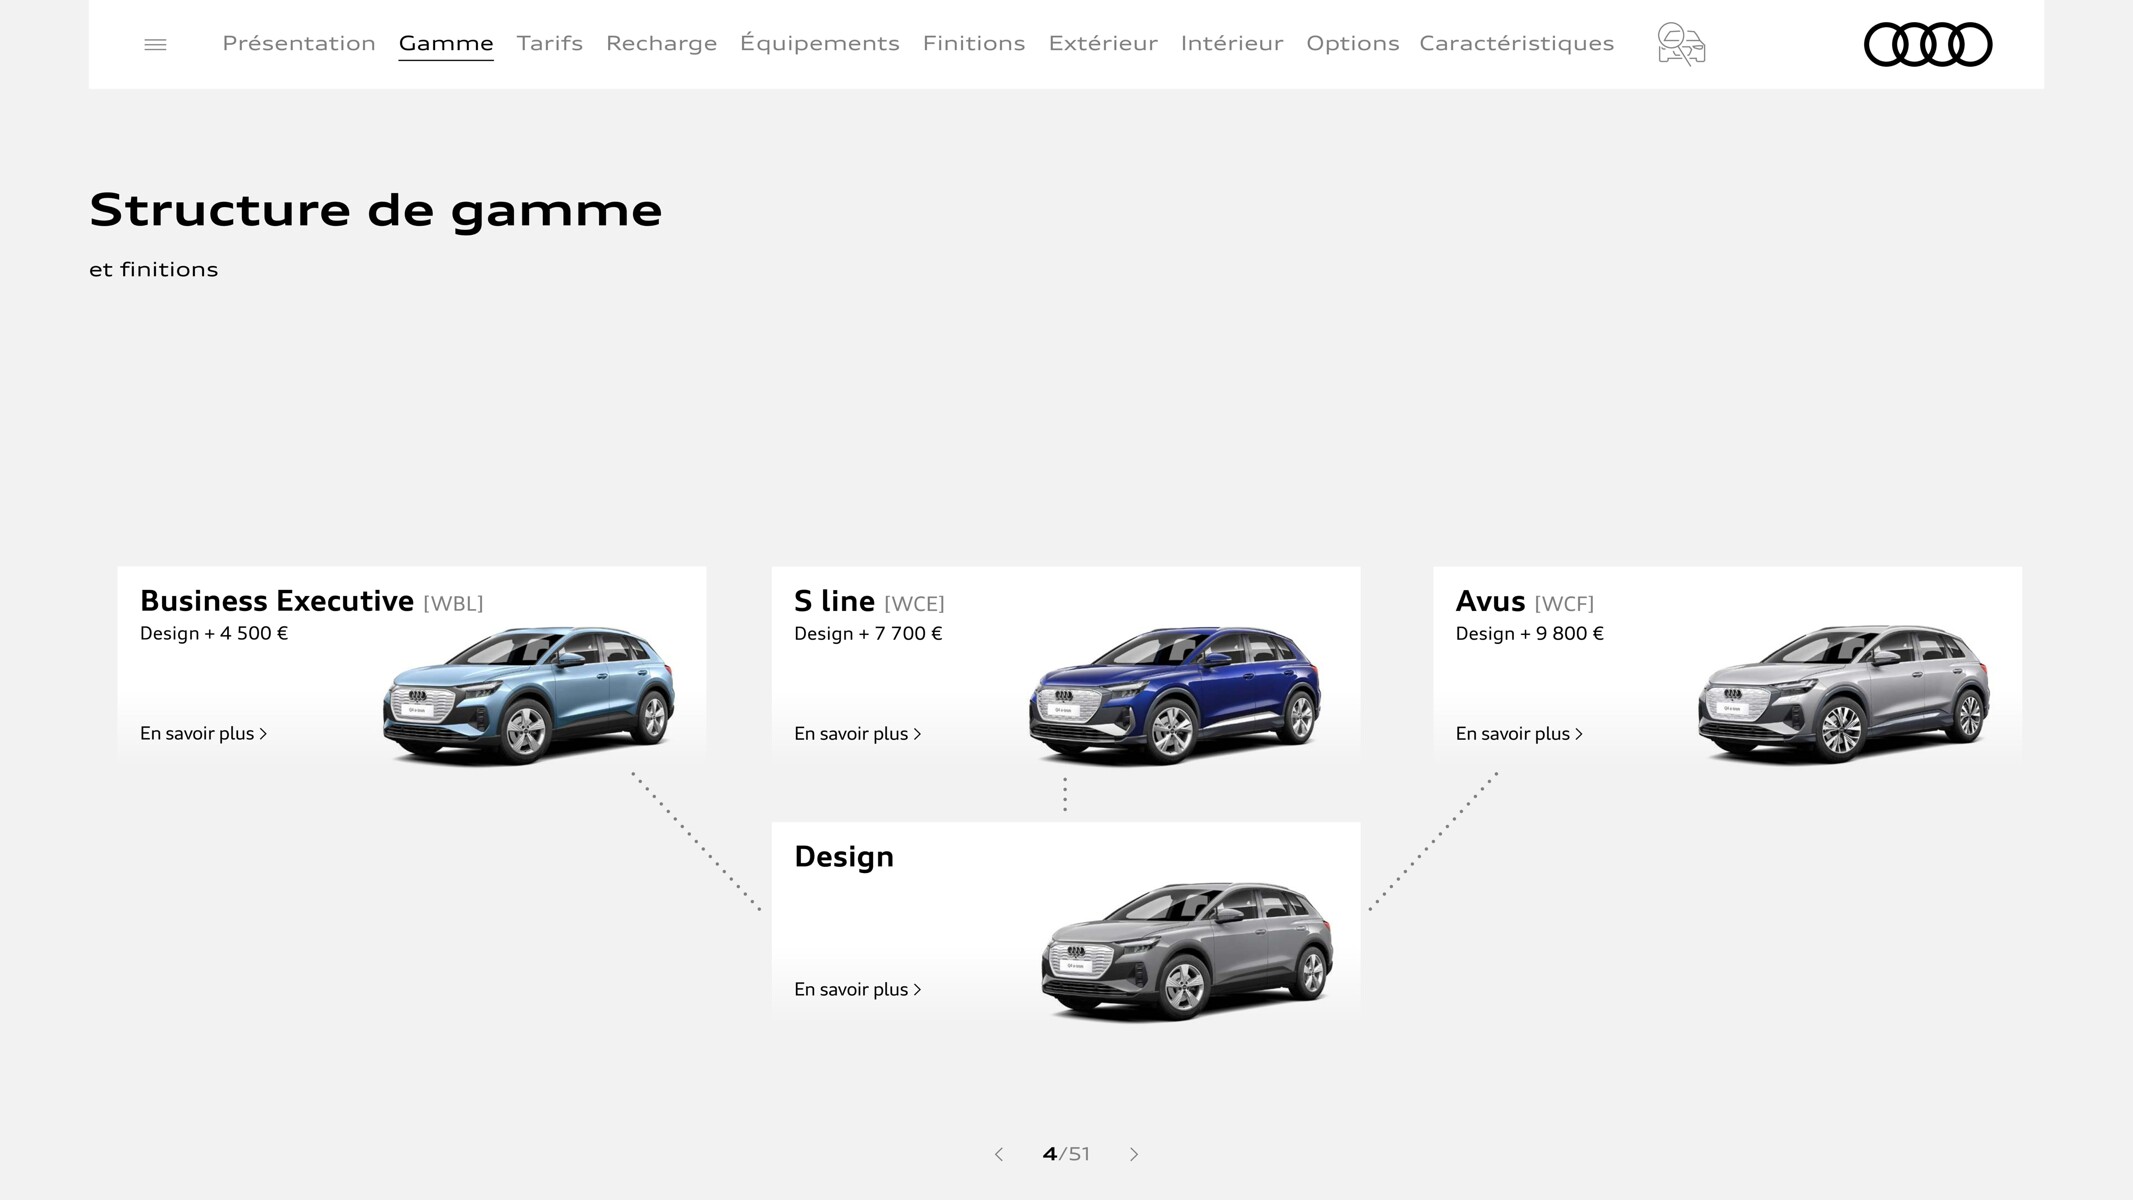Open the Finitions tab
The image size is (2133, 1200).
tap(974, 43)
